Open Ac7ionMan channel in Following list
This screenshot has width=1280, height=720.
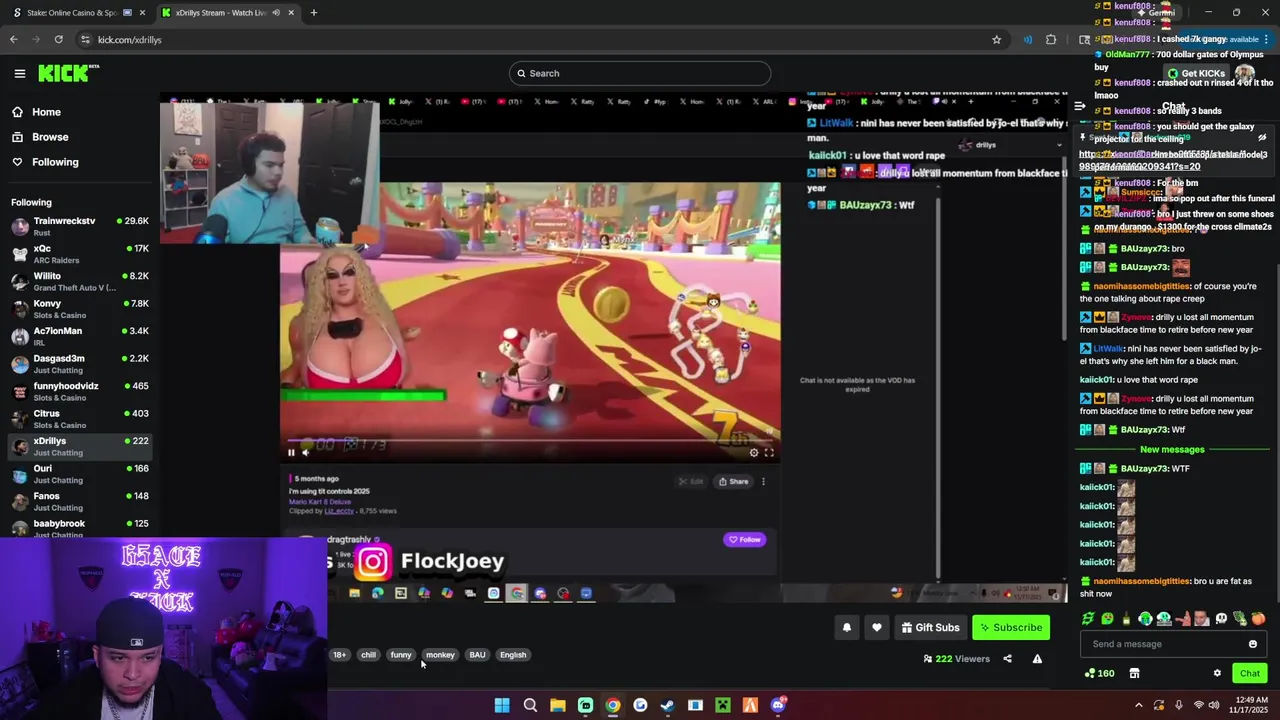tap(80, 336)
